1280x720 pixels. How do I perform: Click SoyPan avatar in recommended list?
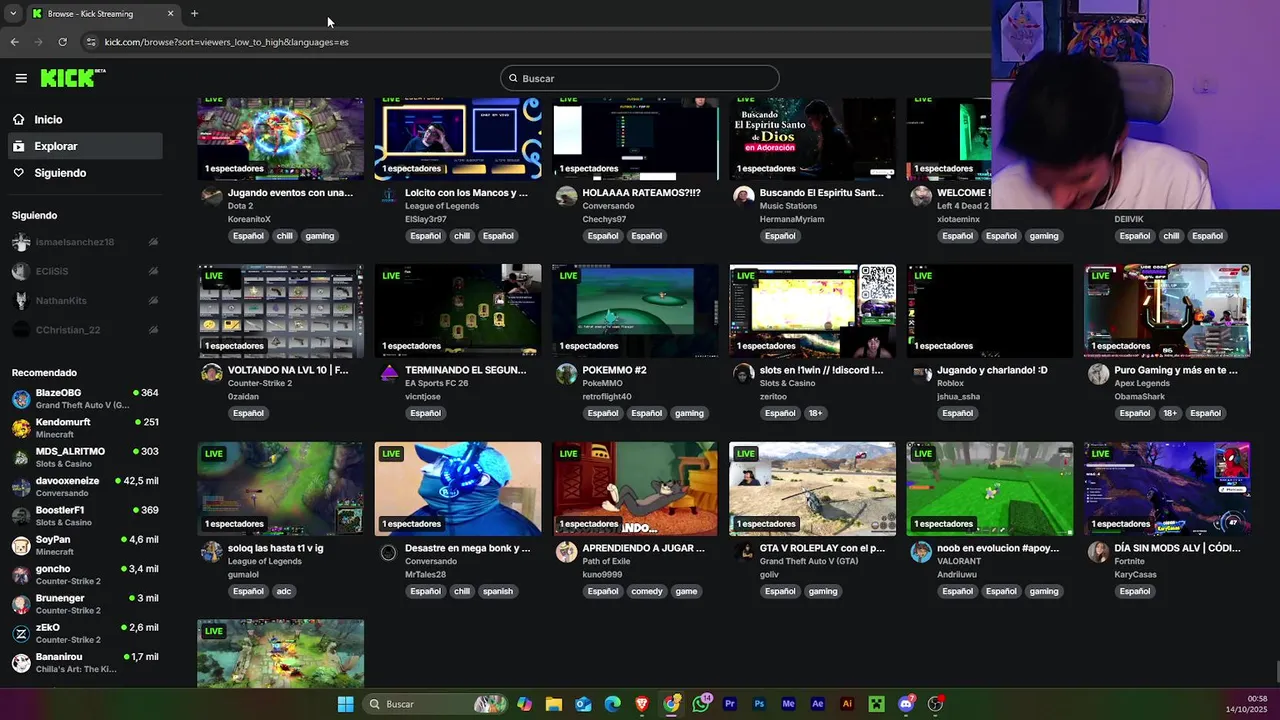click(x=21, y=546)
